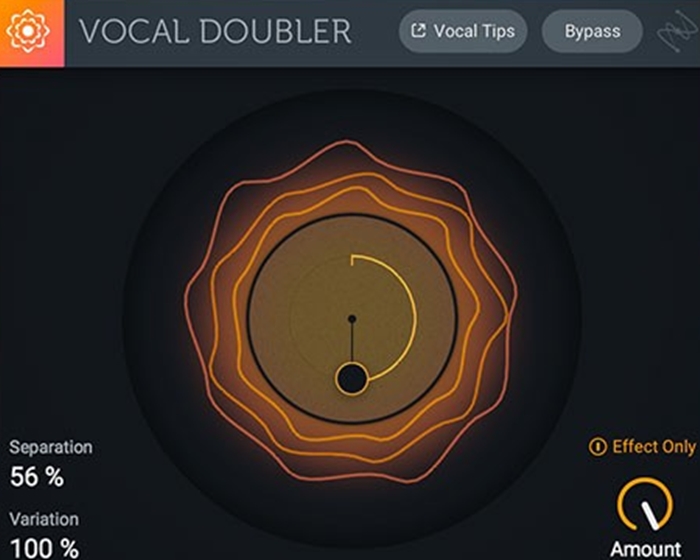This screenshot has width=700, height=560.
Task: Click the Vocal Doubler title text
Action: click(215, 31)
